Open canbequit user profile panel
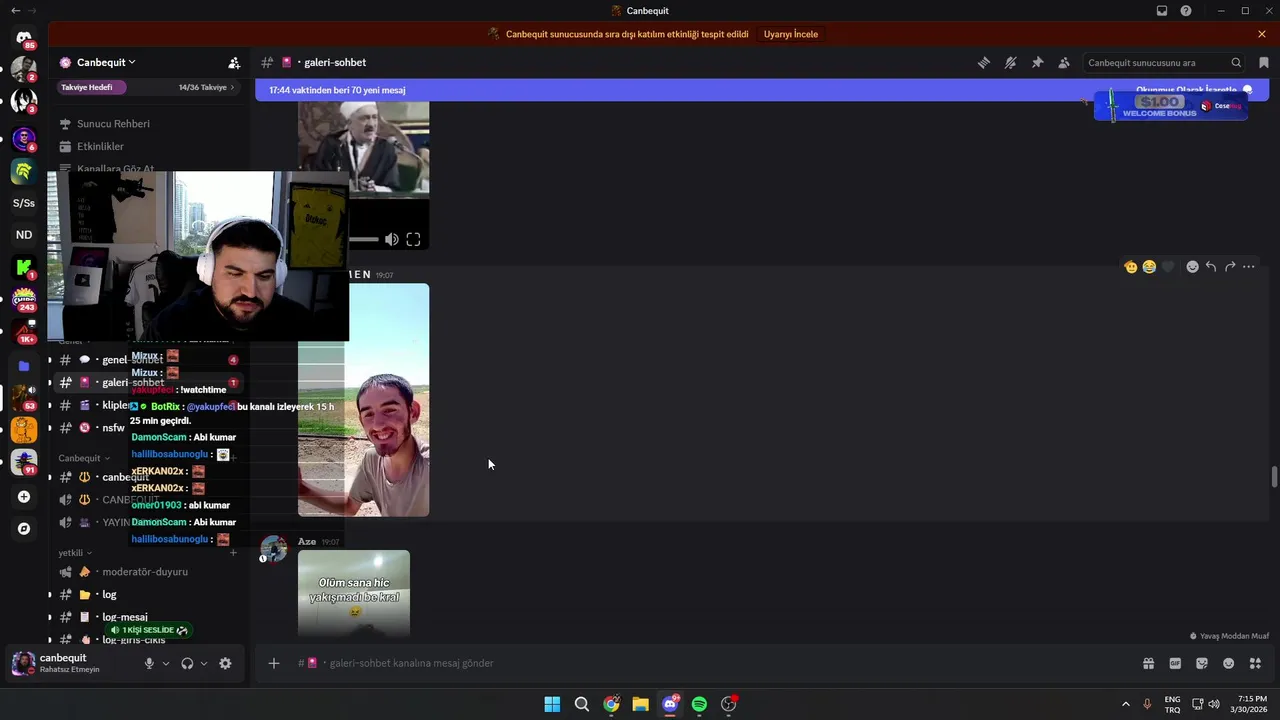The image size is (1280, 720). (70, 663)
